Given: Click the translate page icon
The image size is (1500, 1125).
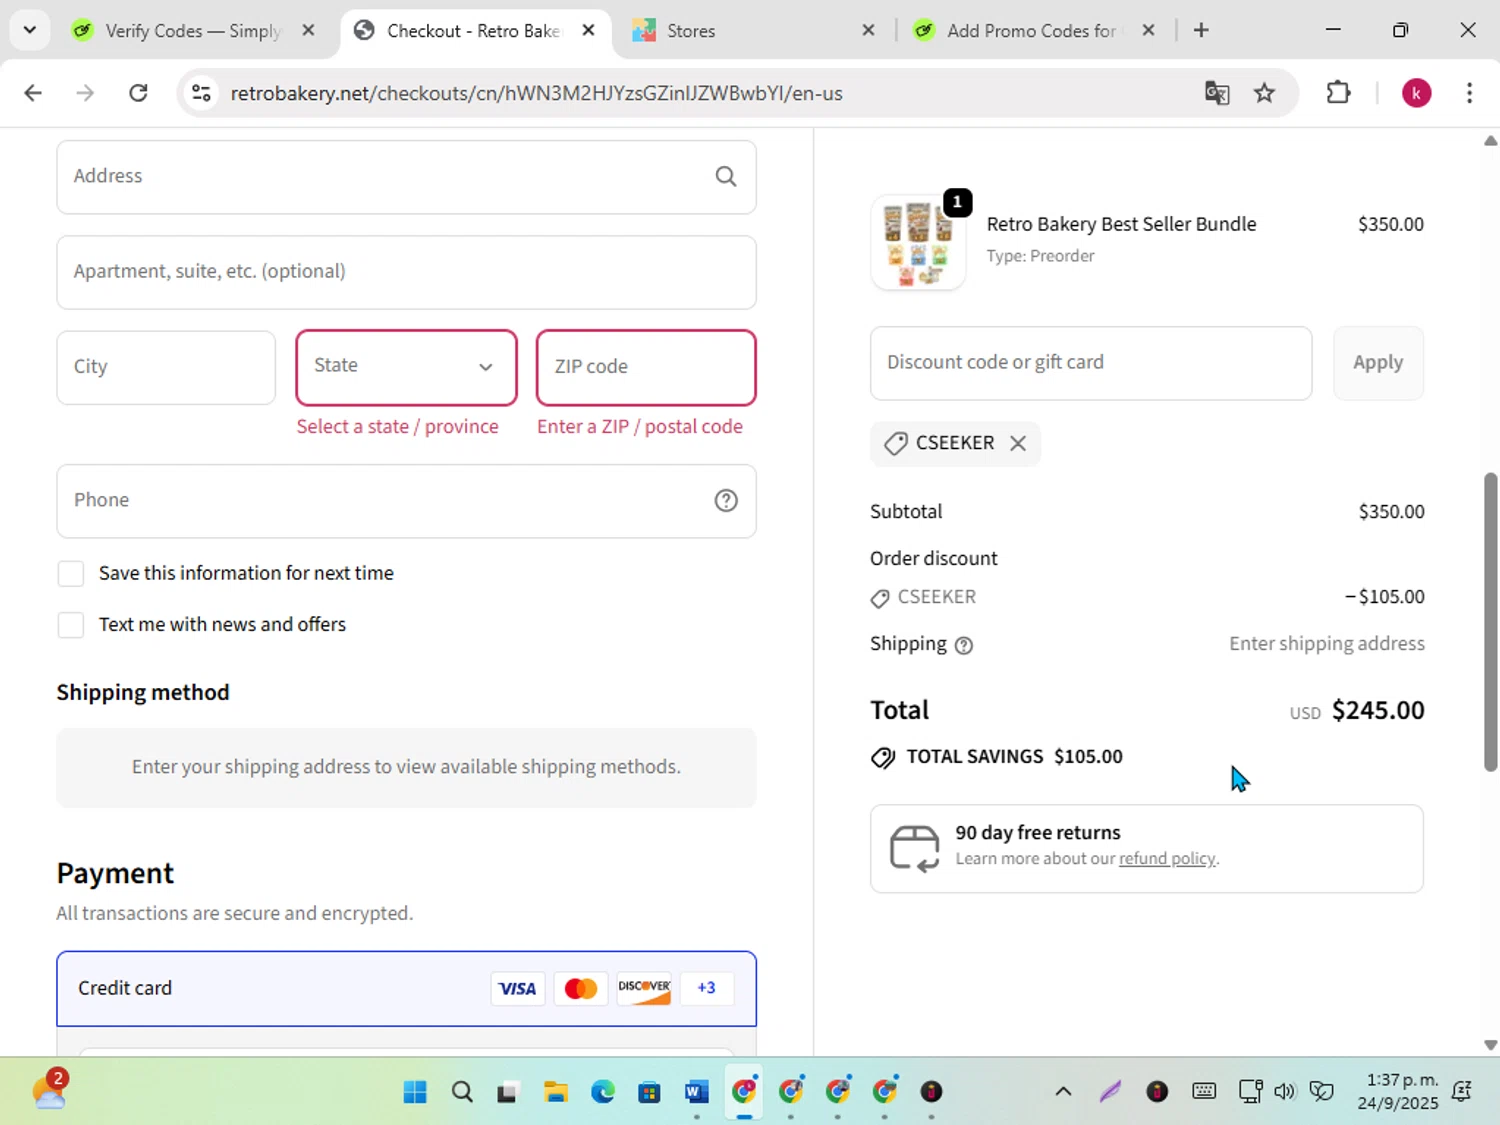Looking at the screenshot, I should tap(1217, 93).
